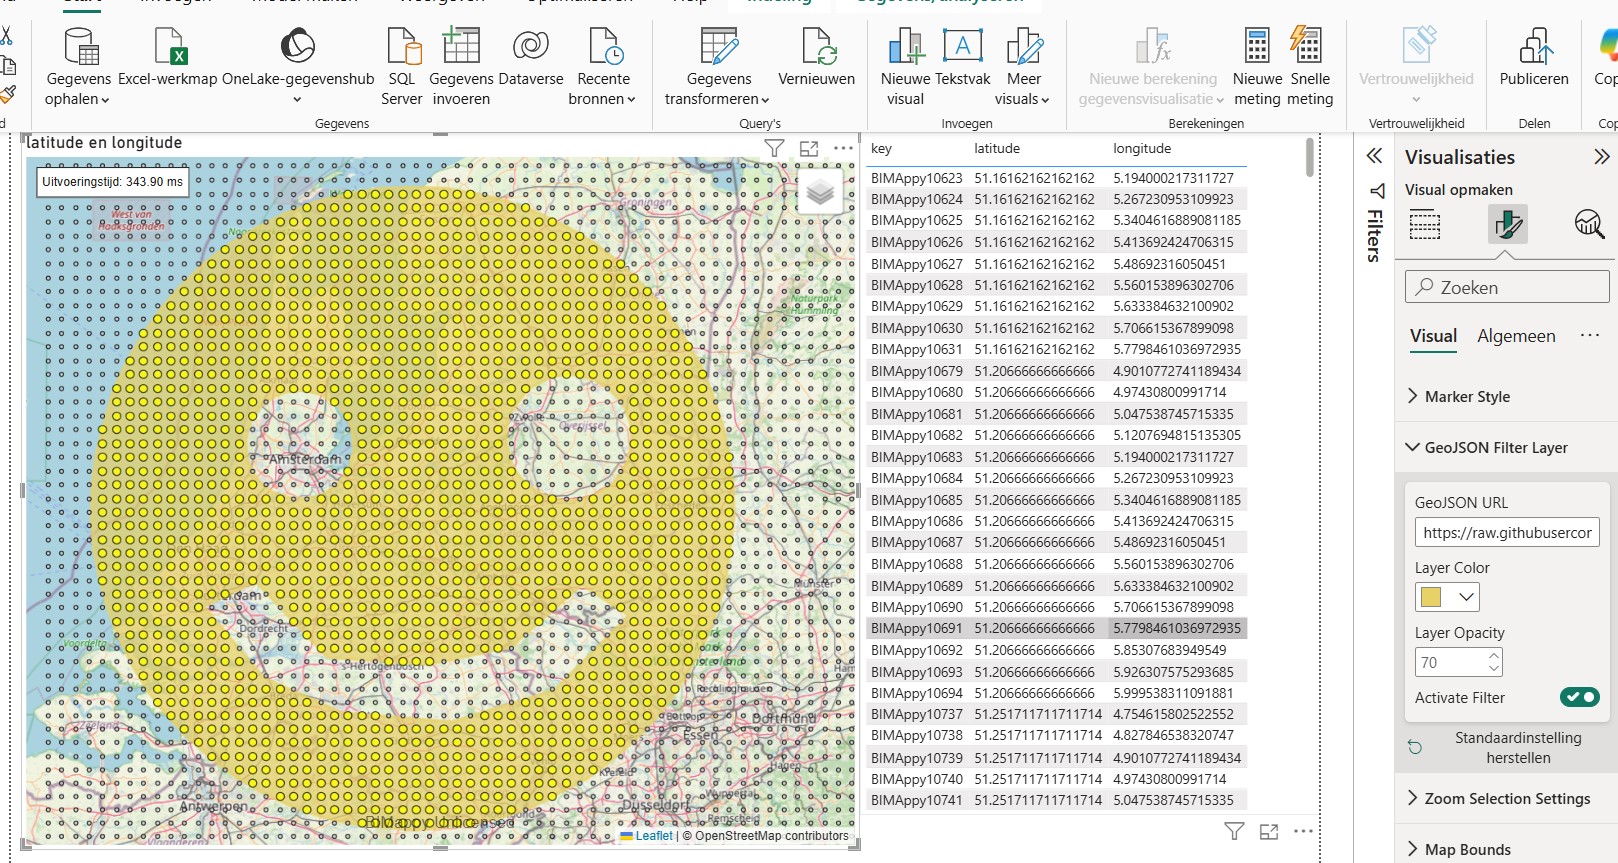Click the double right chevron beside Visualisaties
The height and width of the screenshot is (863, 1618).
tap(1602, 156)
